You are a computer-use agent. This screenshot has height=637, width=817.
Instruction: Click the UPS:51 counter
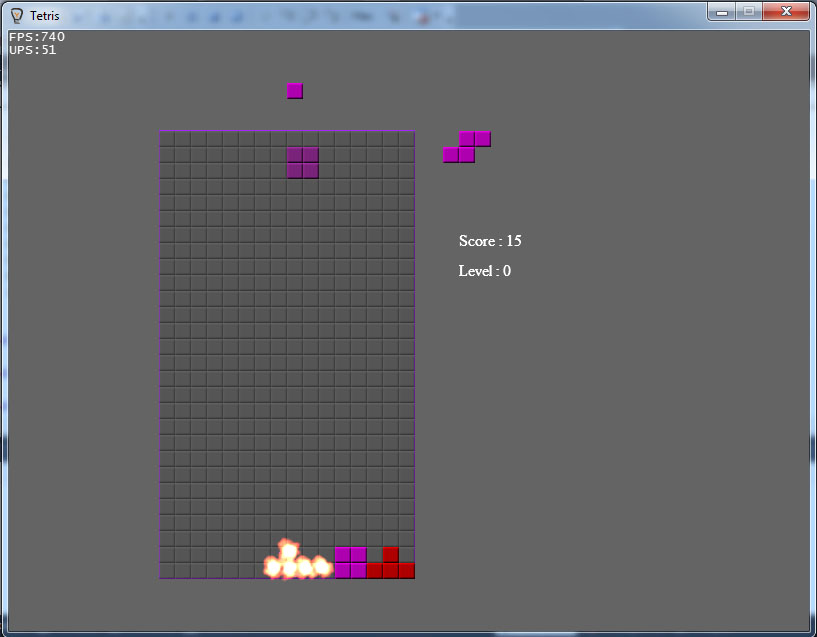point(32,49)
